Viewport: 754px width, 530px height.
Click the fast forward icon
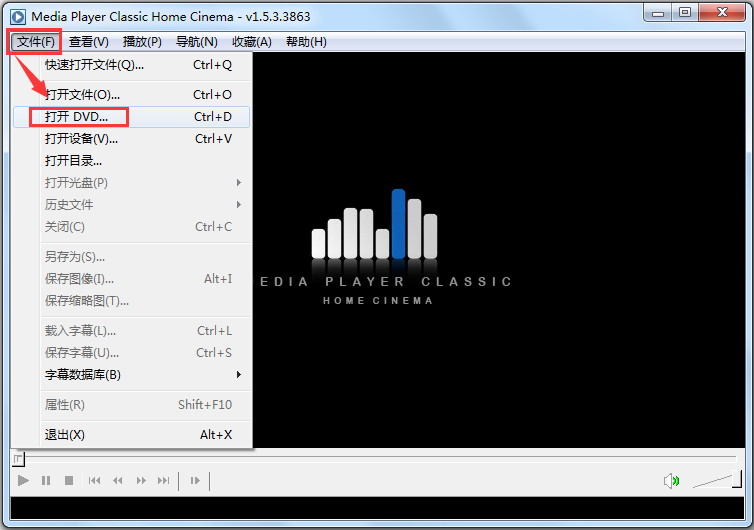[141, 481]
